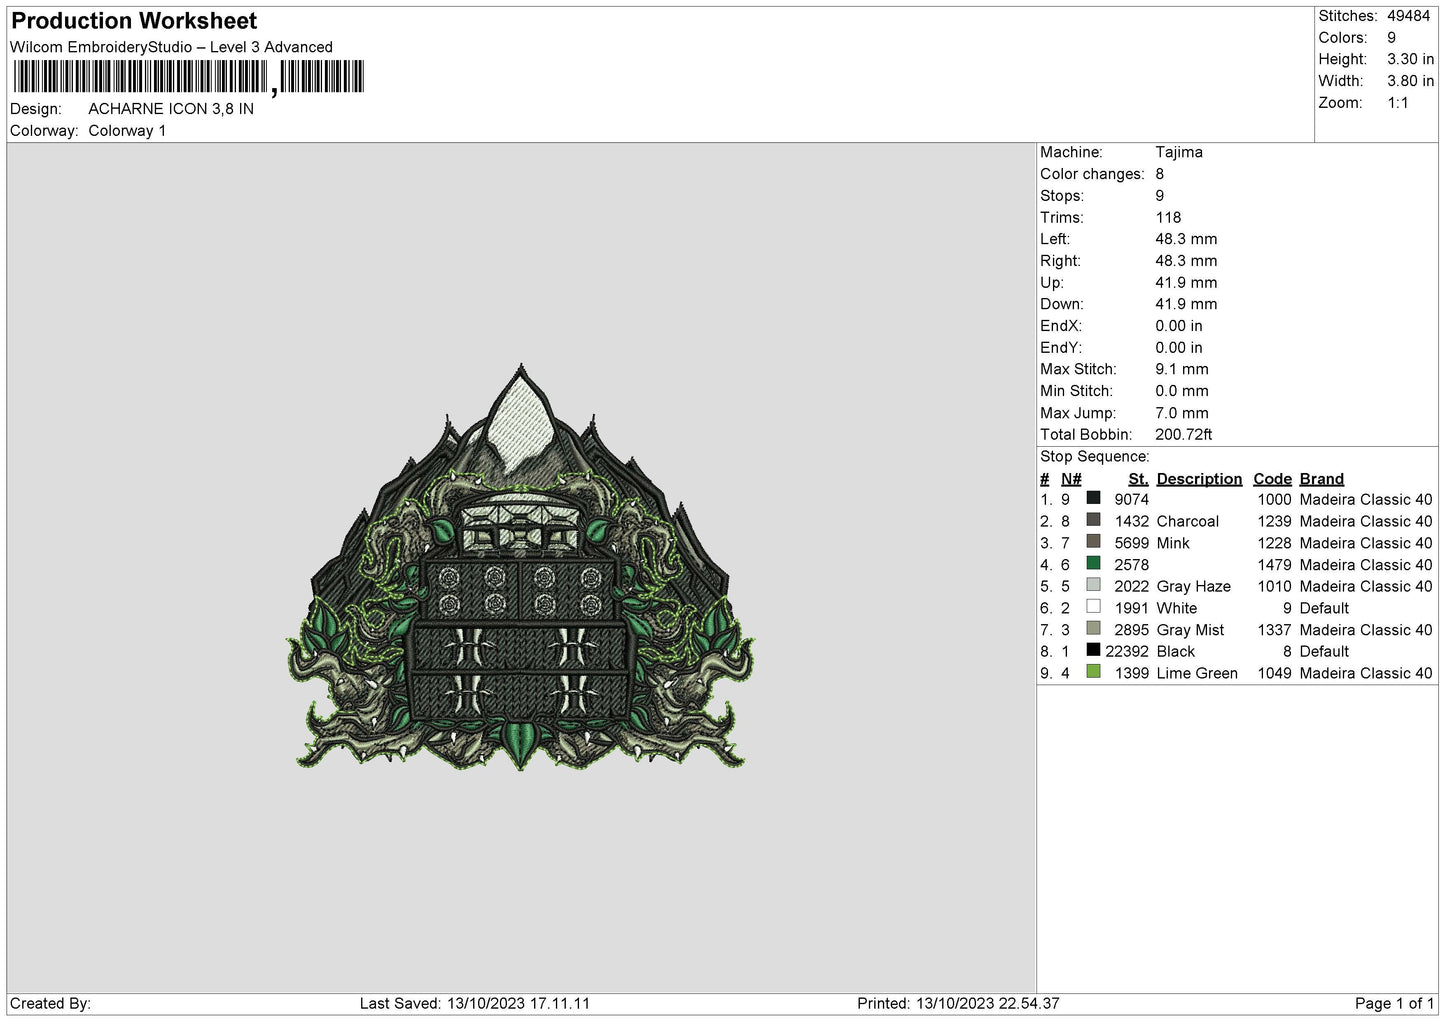Viewport: 1445px width, 1021px height.
Task: Click the Wilcom EmbroideryStudio – Level 3 Advanced text
Action: (171, 47)
